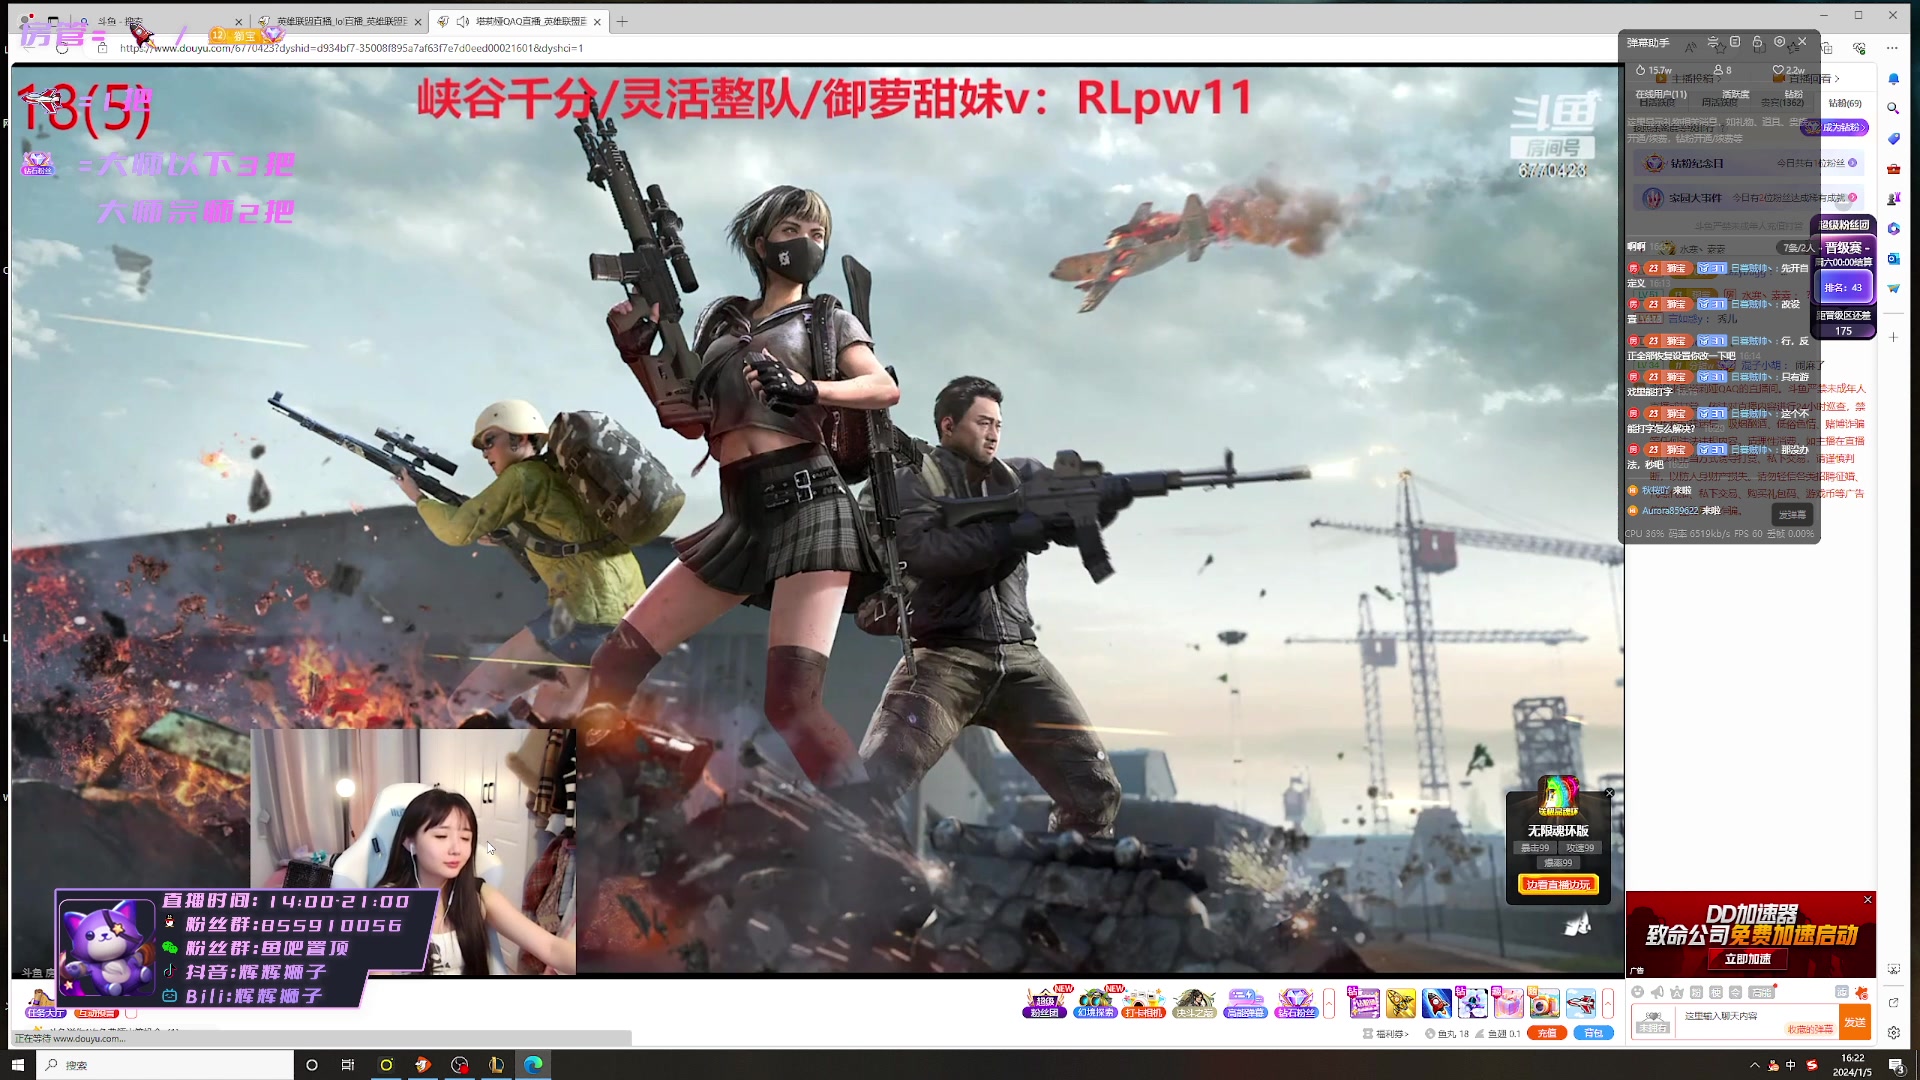Open the 家园大事件 banner
The height and width of the screenshot is (1080, 1920).
tap(1747, 198)
